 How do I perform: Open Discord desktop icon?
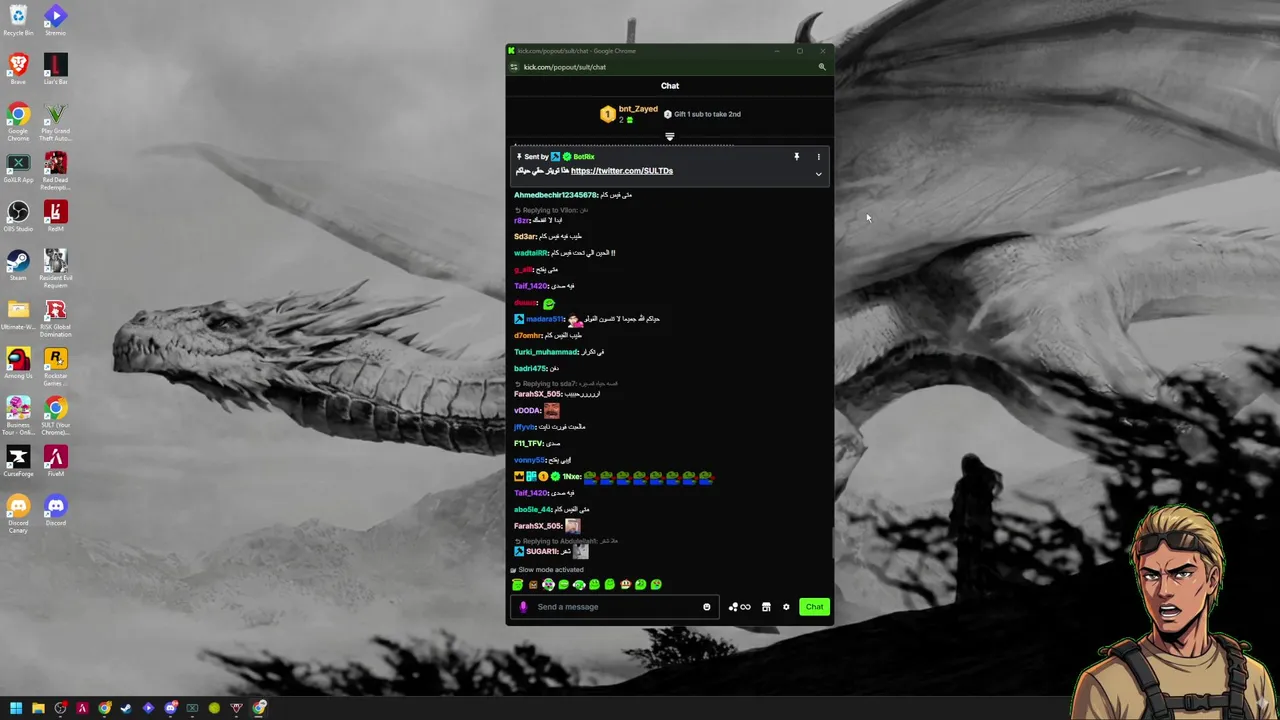pyautogui.click(x=55, y=510)
